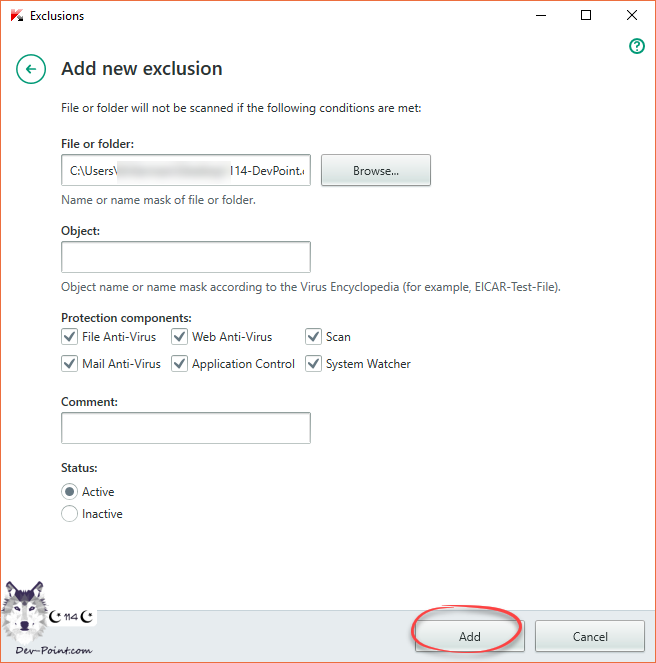Image resolution: width=656 pixels, height=663 pixels.
Task: Set exclusion status to Inactive
Action: click(70, 514)
